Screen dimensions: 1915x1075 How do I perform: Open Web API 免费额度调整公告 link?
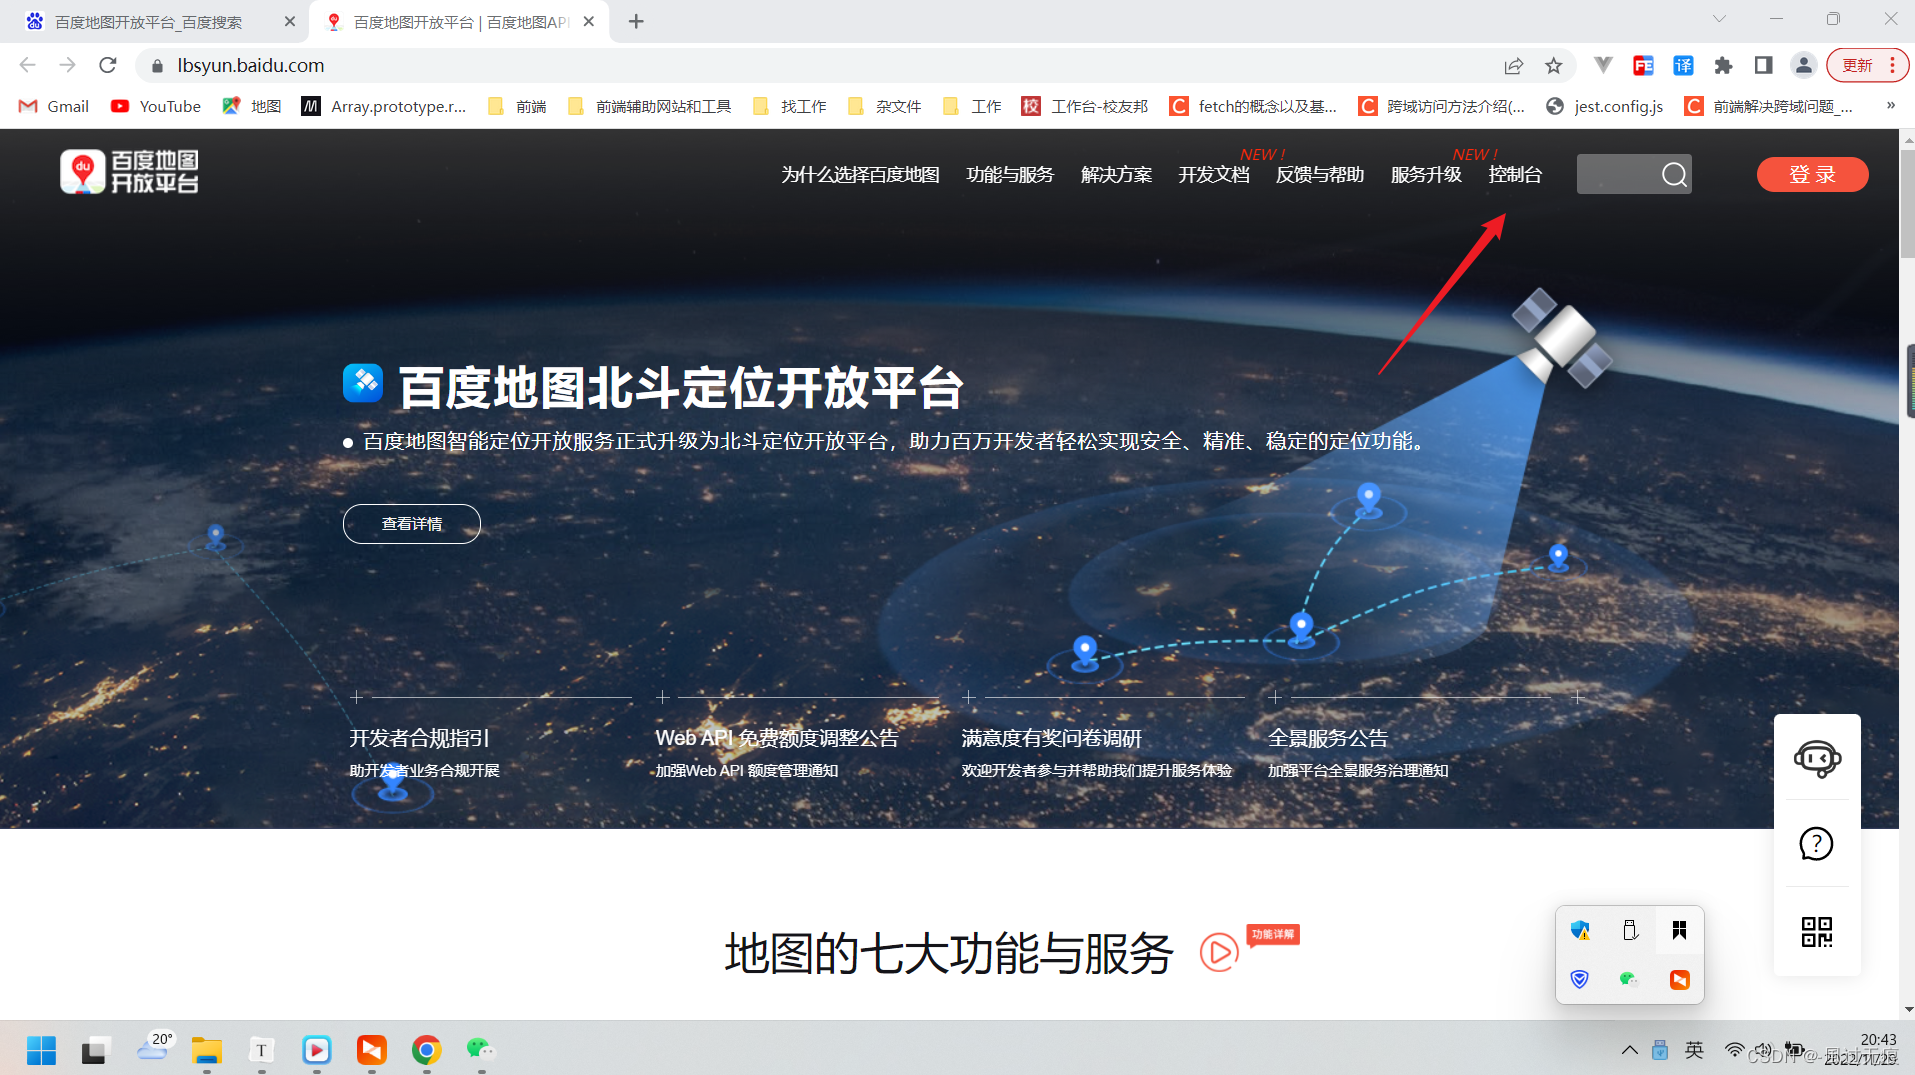point(777,738)
